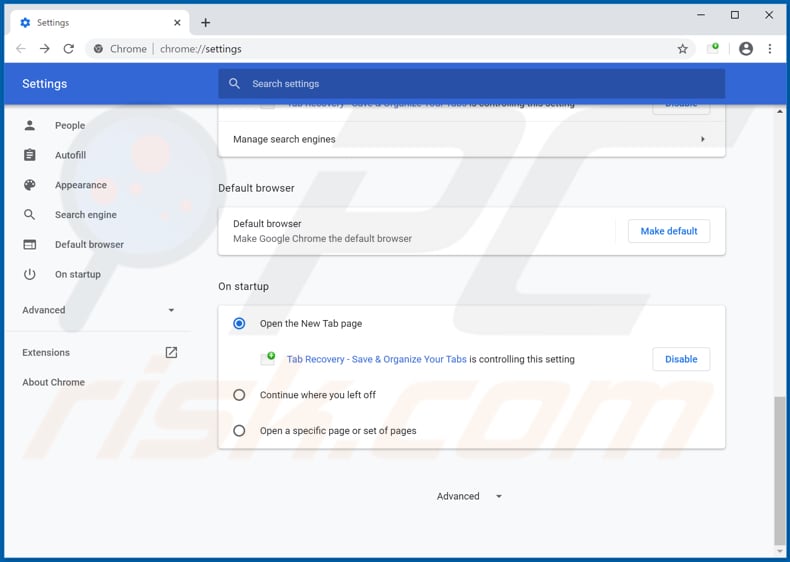Open About Chrome from sidebar

point(53,382)
